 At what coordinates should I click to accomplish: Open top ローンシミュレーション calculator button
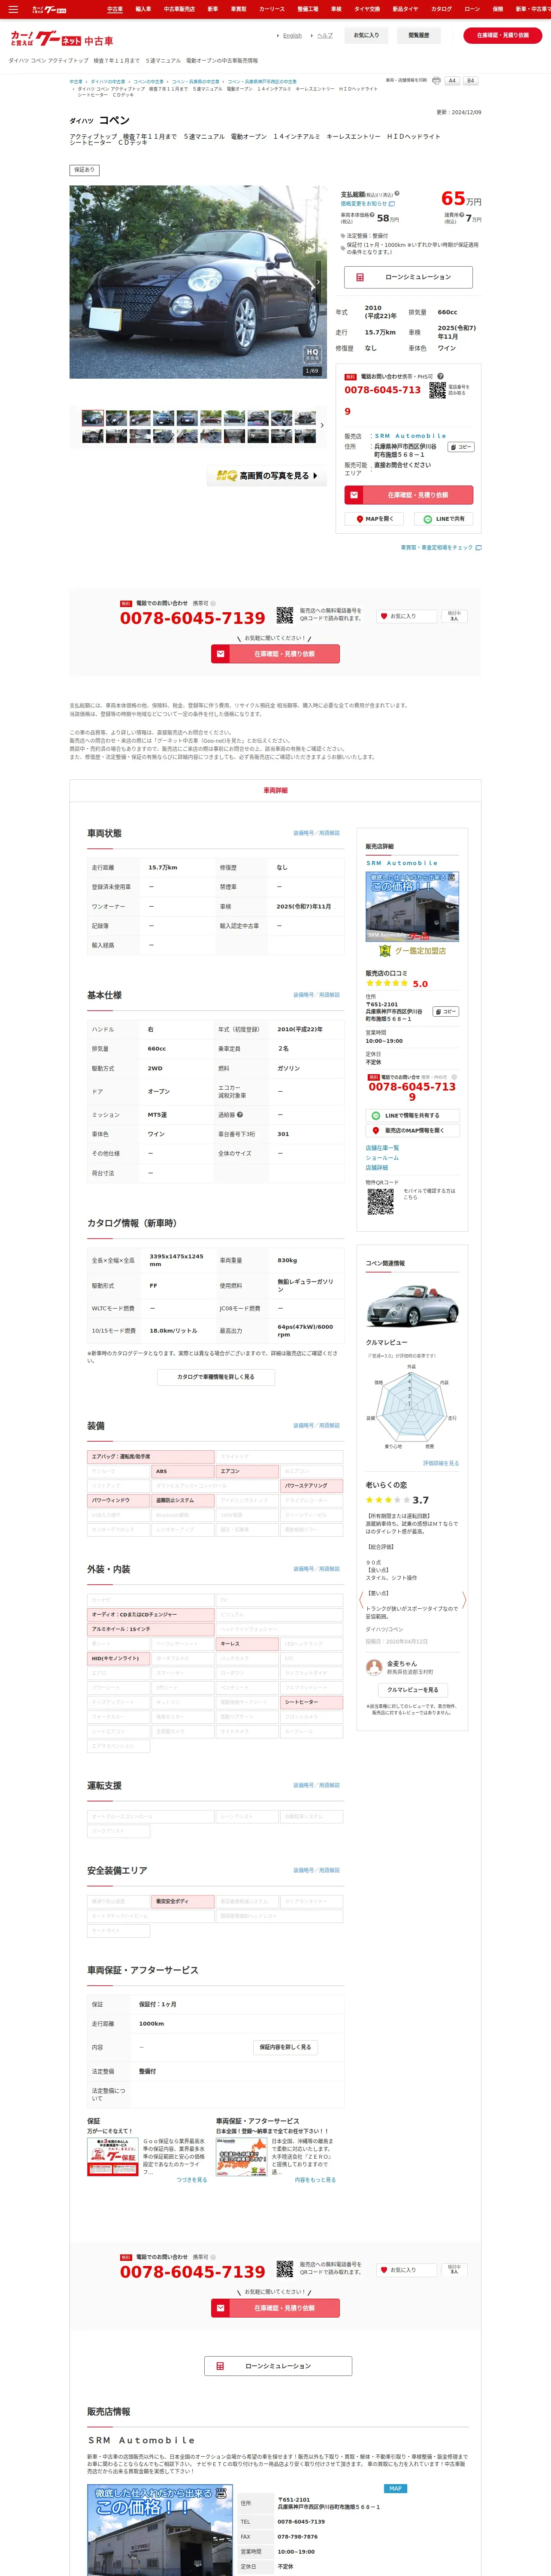[408, 277]
